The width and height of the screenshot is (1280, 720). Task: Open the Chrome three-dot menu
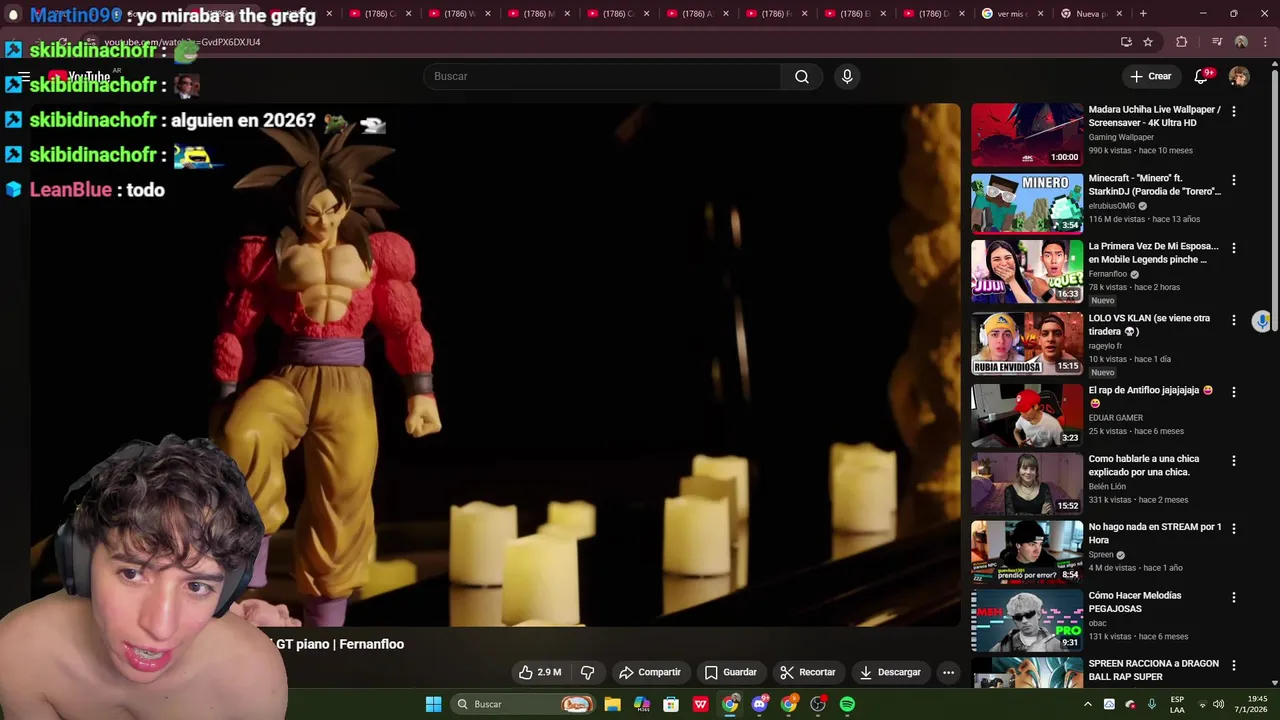[x=1265, y=42]
